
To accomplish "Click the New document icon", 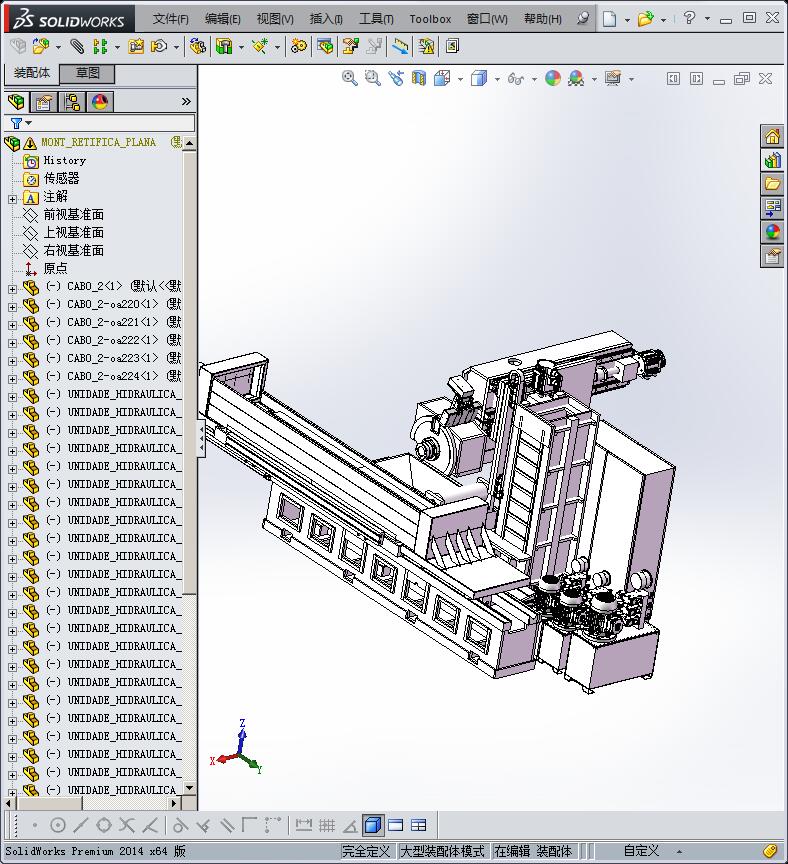I will pos(609,19).
